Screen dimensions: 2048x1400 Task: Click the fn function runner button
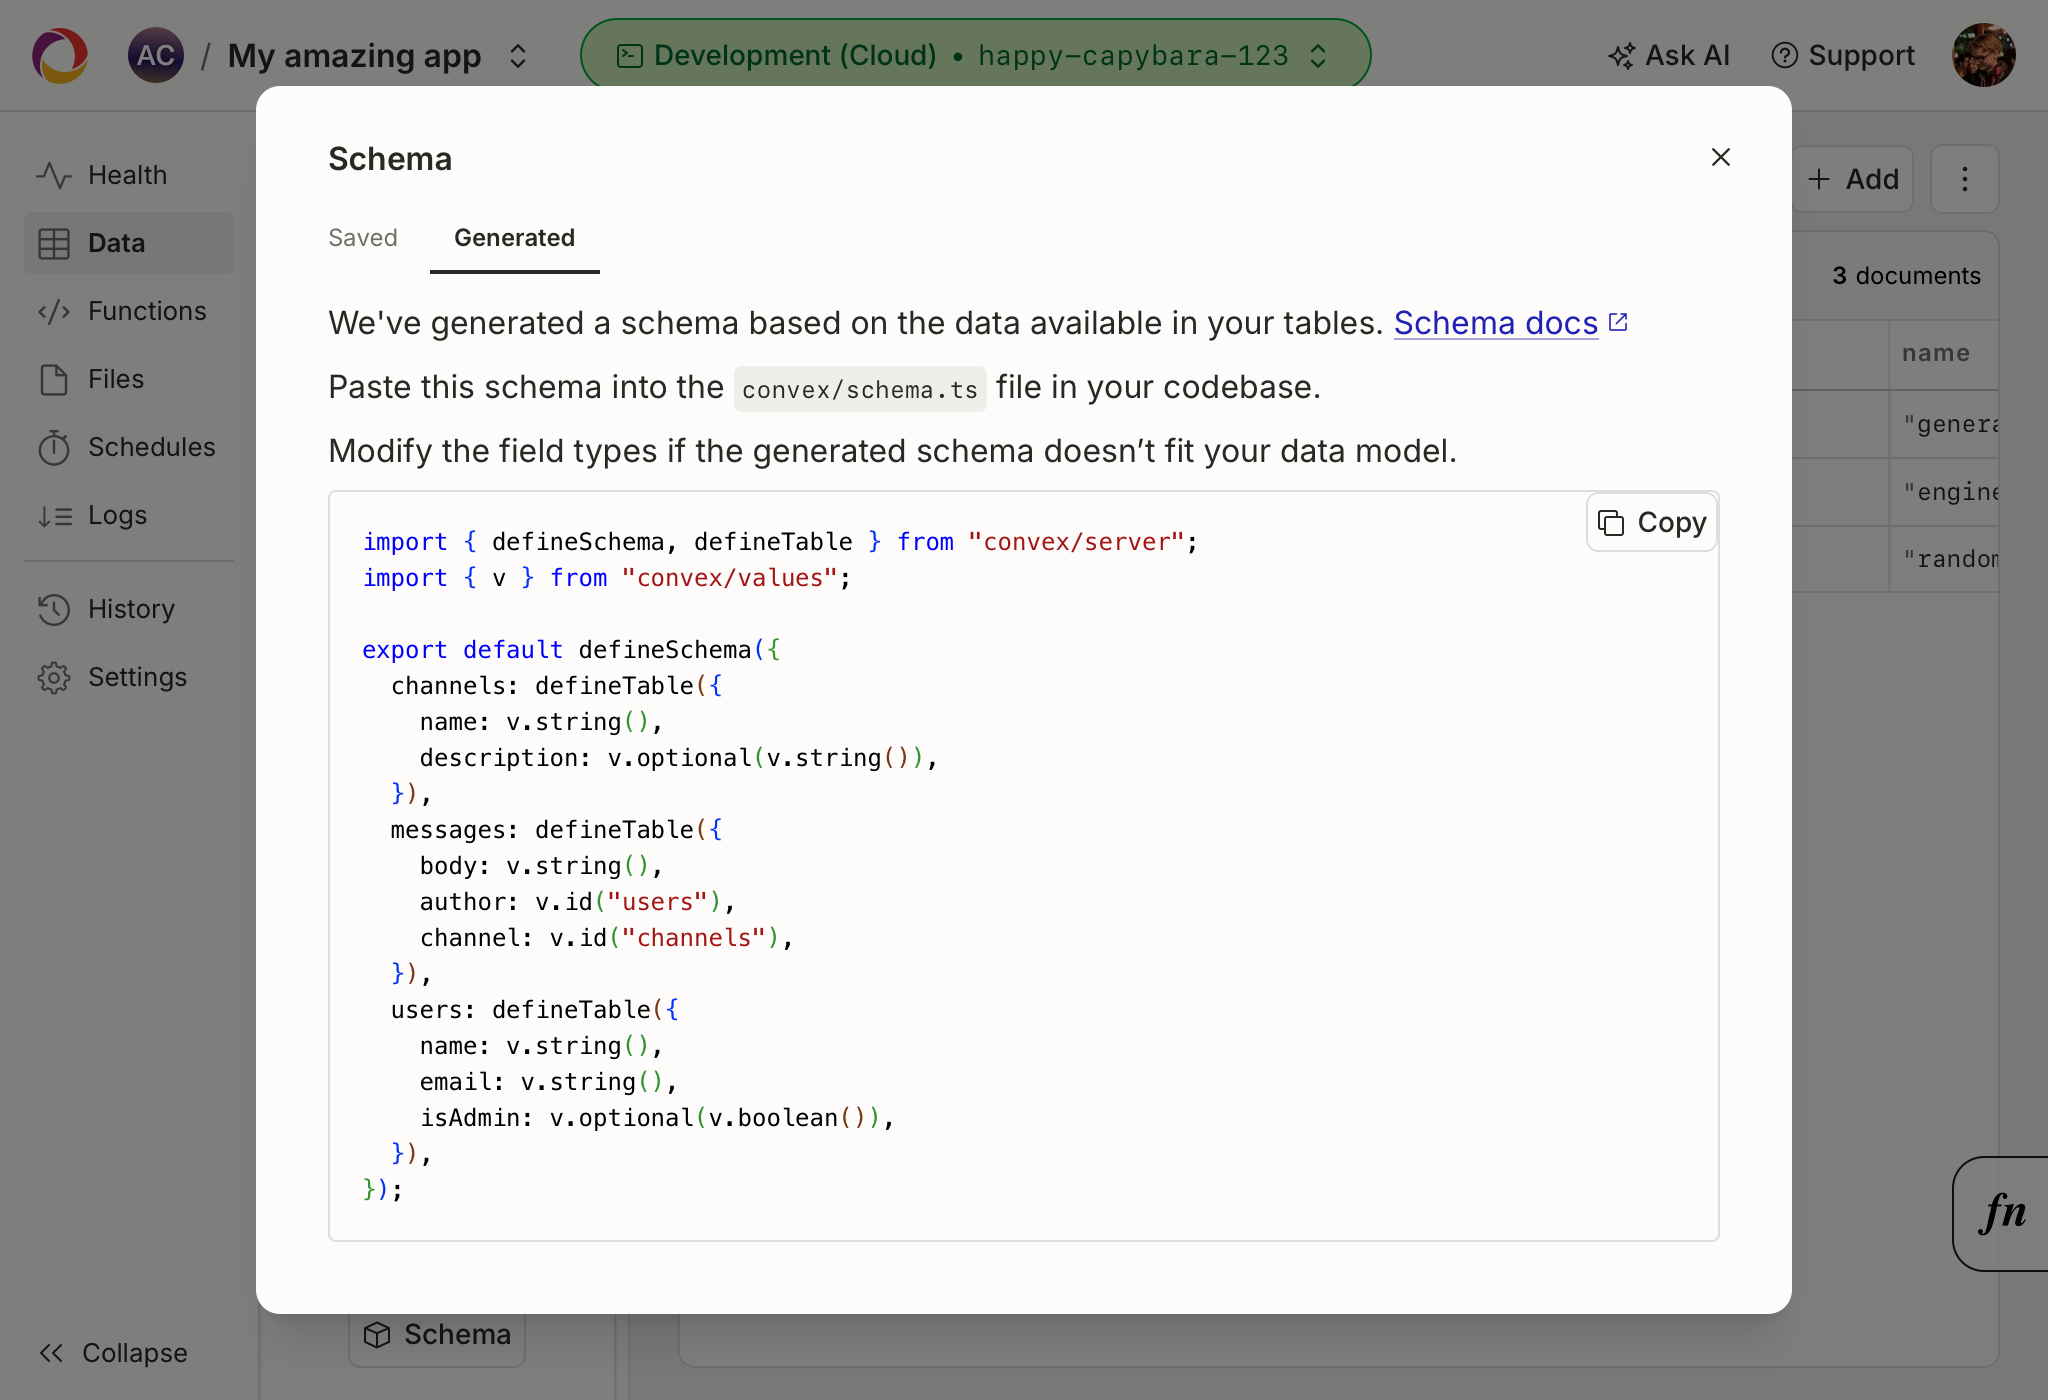click(2002, 1213)
